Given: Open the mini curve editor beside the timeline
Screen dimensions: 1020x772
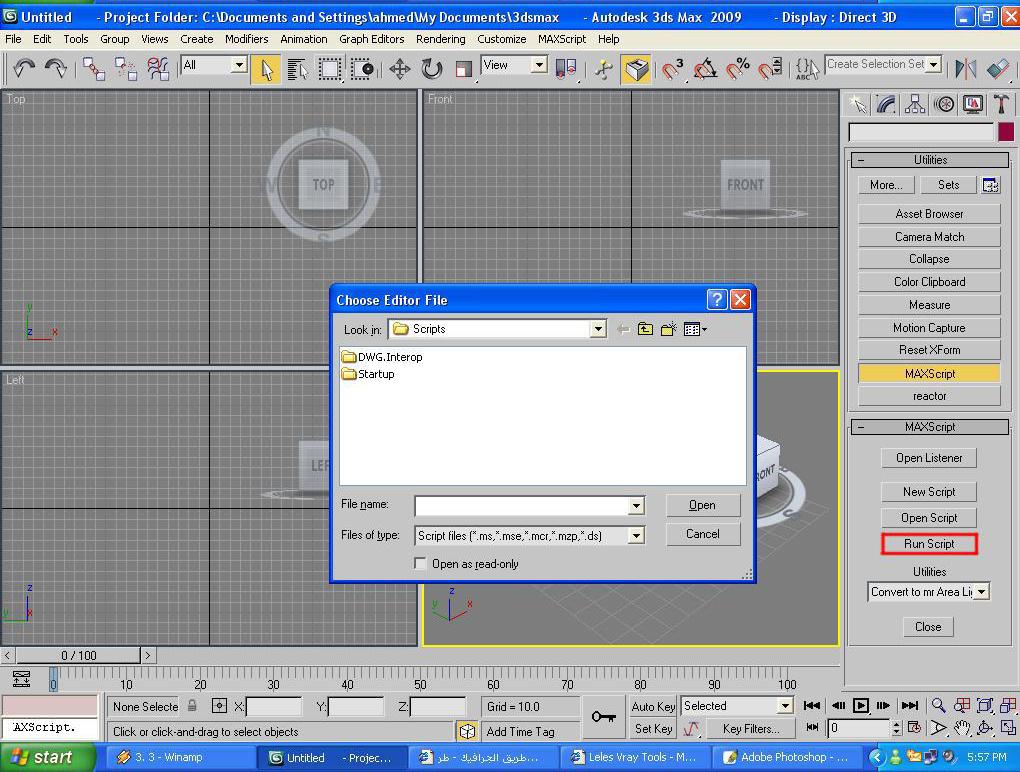Looking at the screenshot, I should pyautogui.click(x=21, y=679).
